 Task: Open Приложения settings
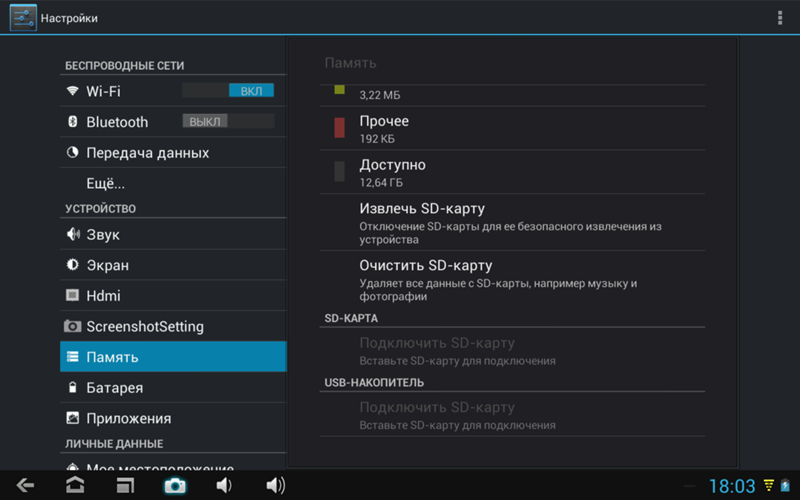click(173, 418)
